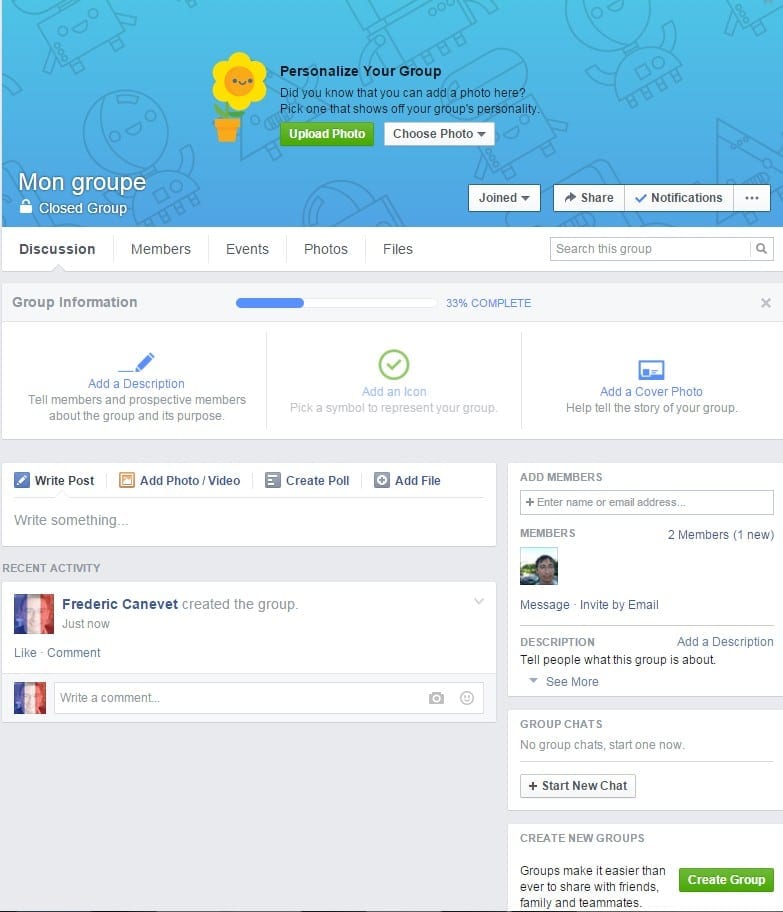Click the Add Members name input field
Viewport: 783px width, 912px height.
[646, 503]
